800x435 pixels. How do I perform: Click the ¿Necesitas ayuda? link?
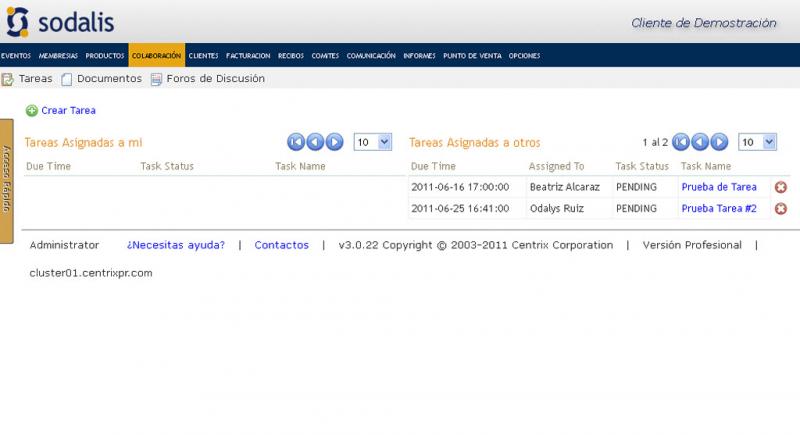pos(175,245)
